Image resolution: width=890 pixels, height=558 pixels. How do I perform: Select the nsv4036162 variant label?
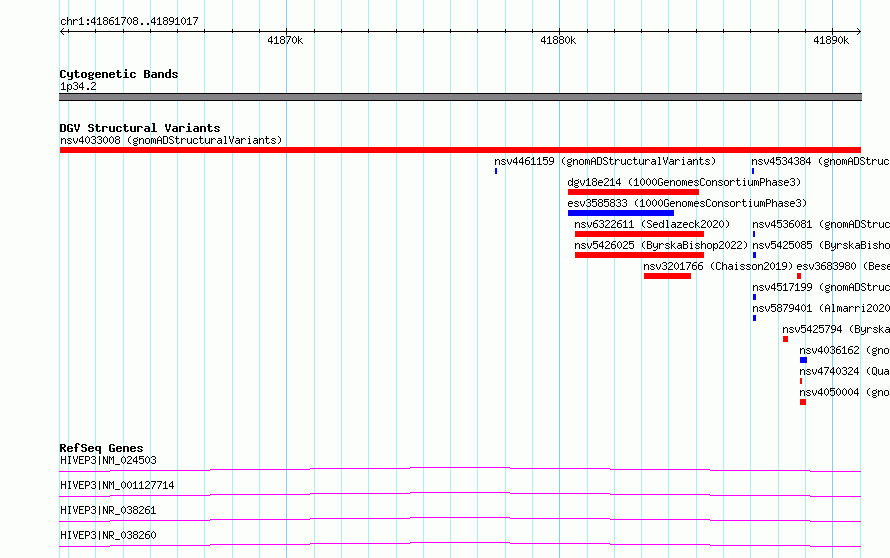tap(845, 350)
